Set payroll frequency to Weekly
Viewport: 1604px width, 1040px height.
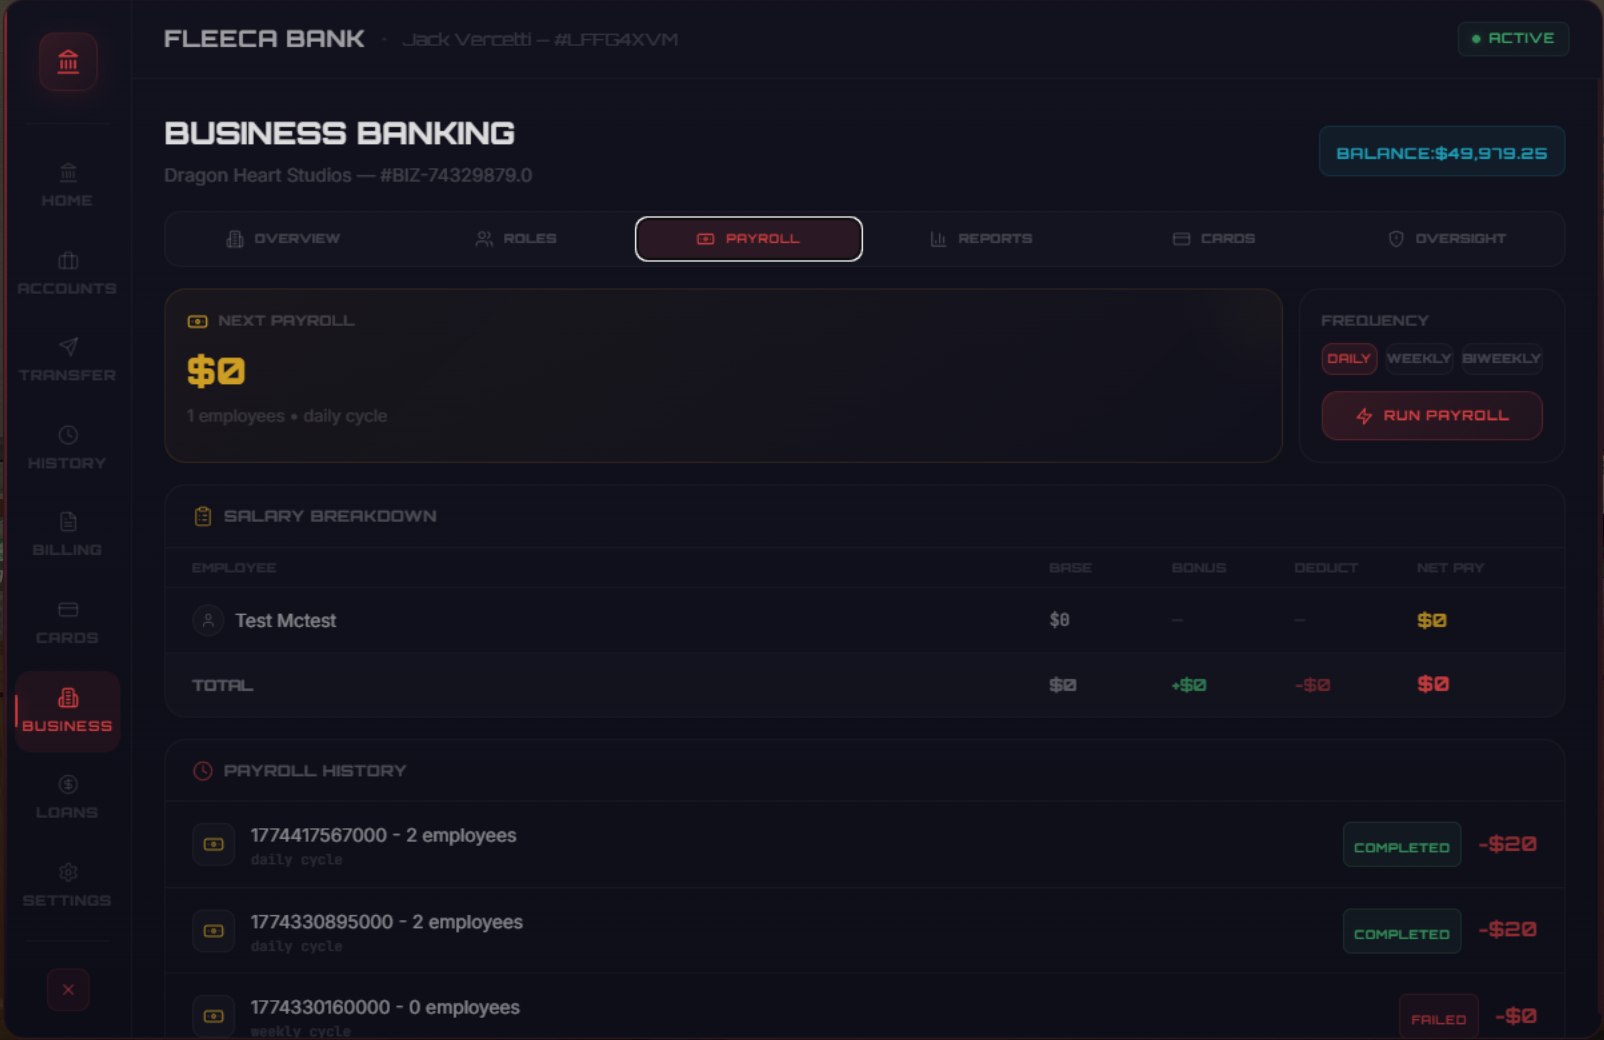pyautogui.click(x=1419, y=359)
